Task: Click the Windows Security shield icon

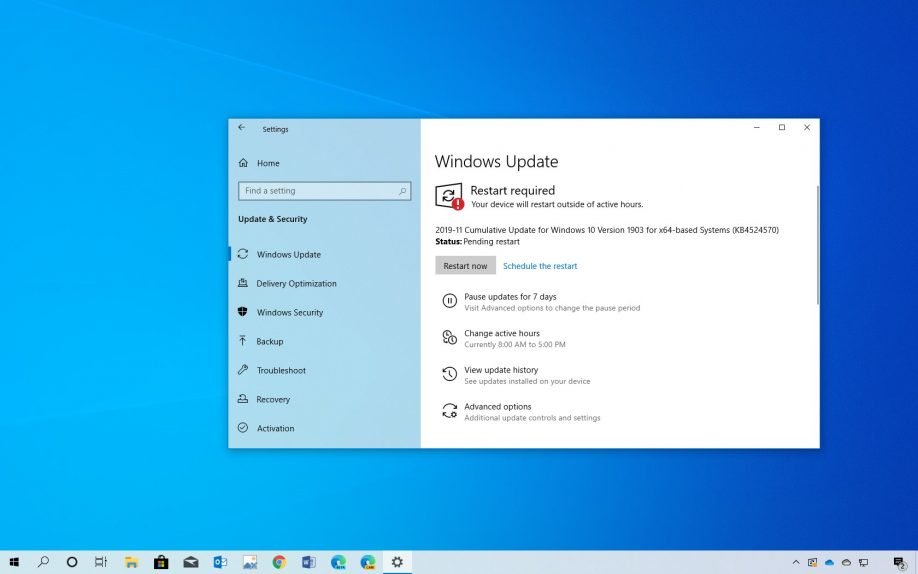Action: coord(243,312)
